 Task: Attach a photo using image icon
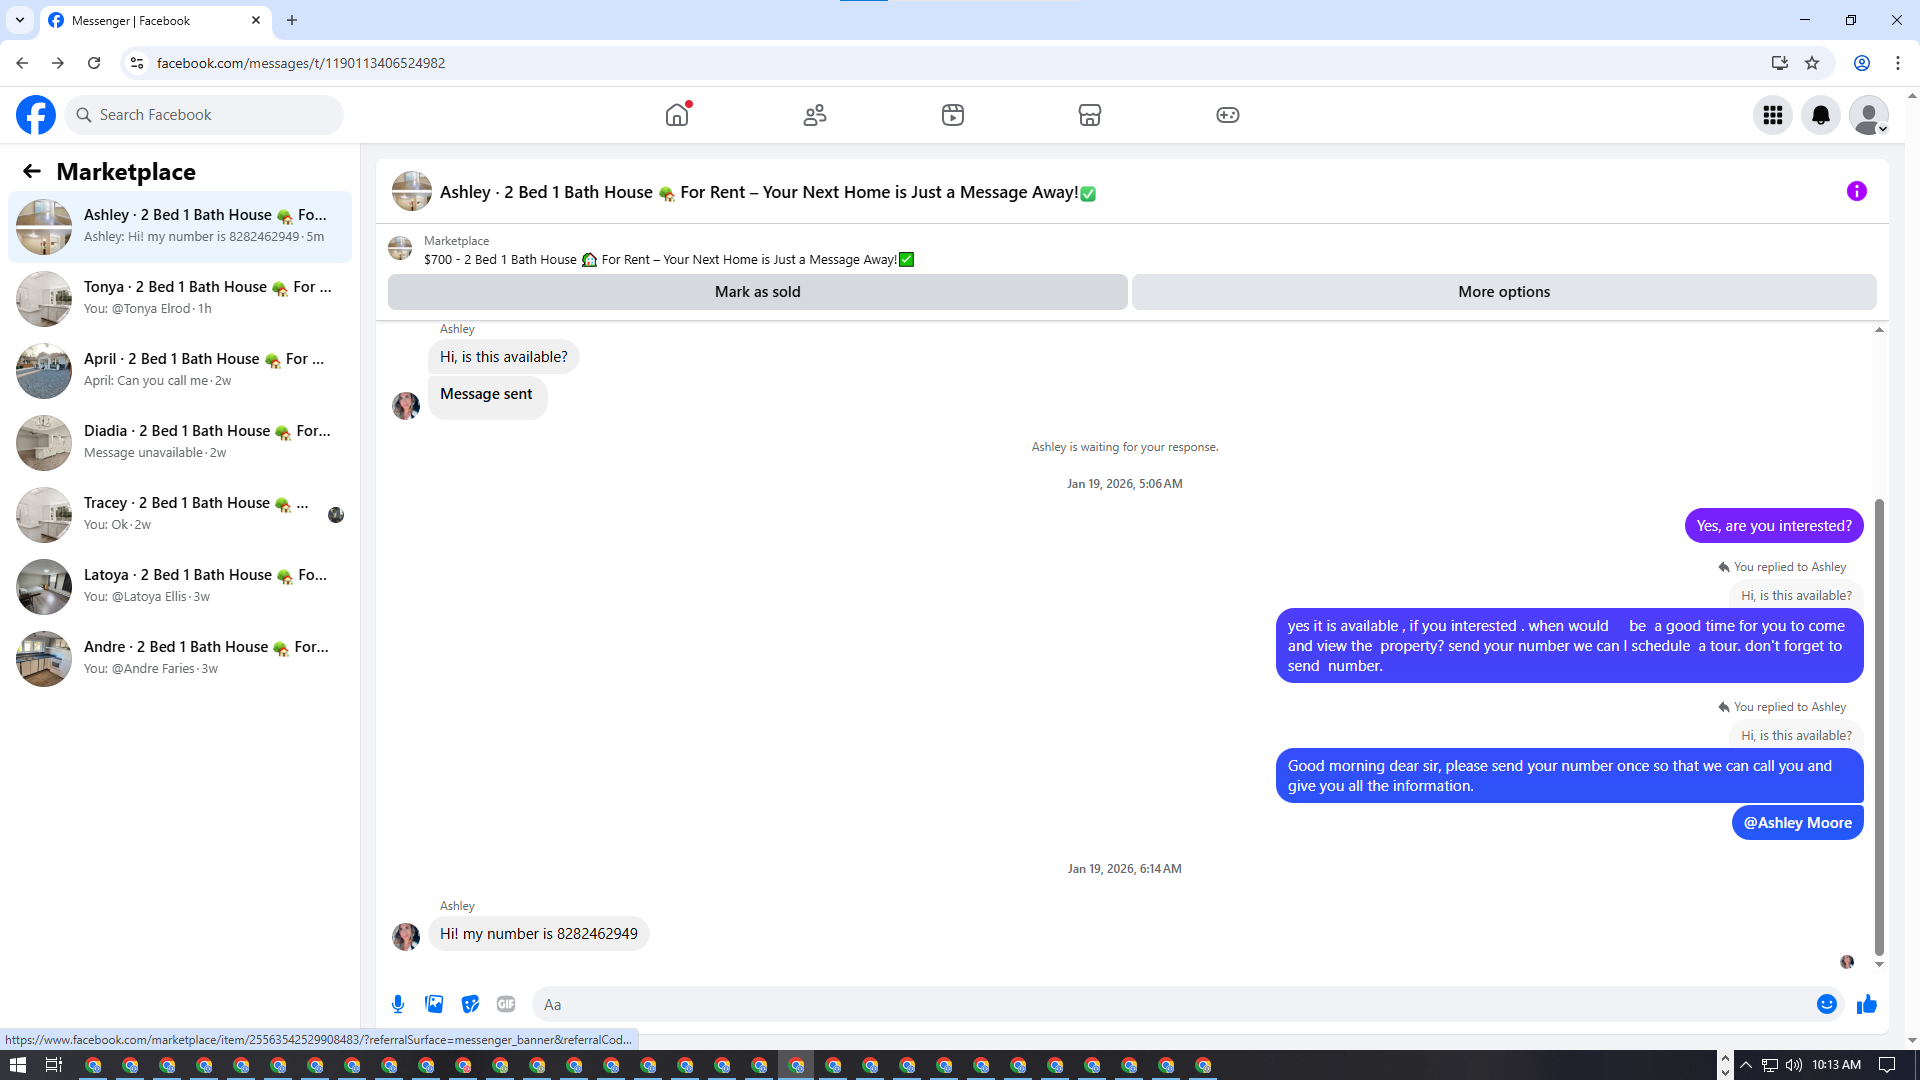[434, 1004]
